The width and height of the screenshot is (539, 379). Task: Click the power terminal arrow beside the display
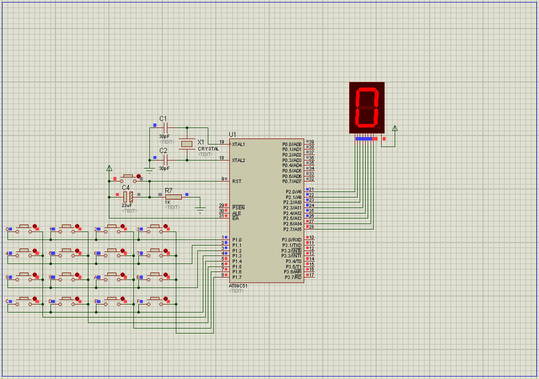click(x=395, y=129)
